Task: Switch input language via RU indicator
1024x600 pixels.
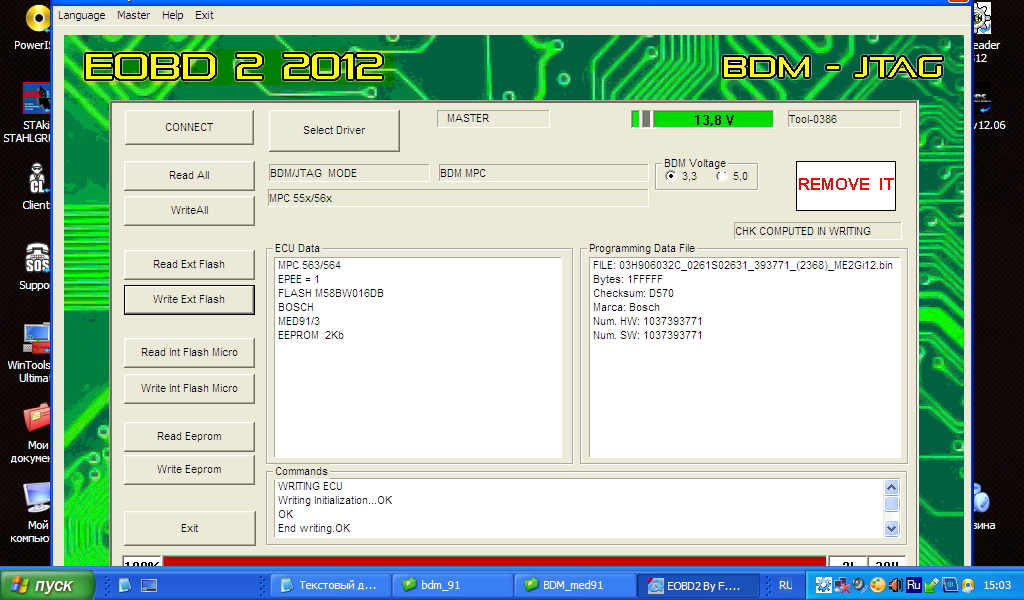Action: (785, 585)
